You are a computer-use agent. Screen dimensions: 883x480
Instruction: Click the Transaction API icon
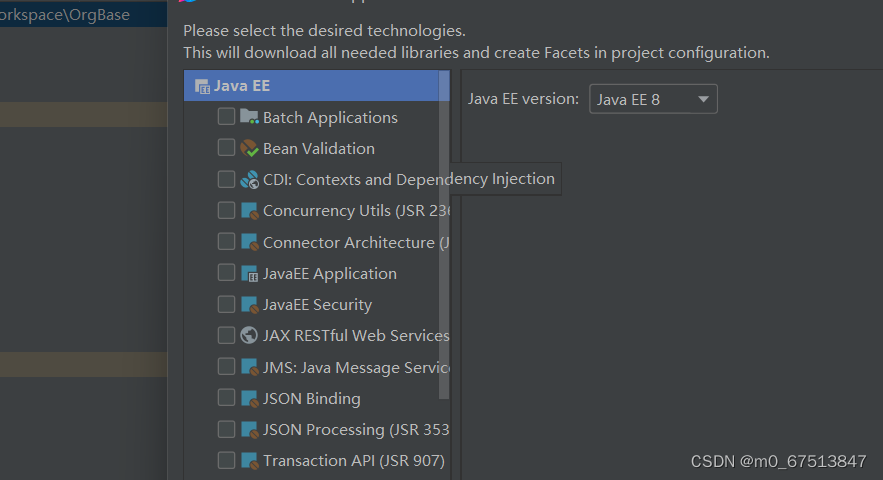(x=249, y=461)
